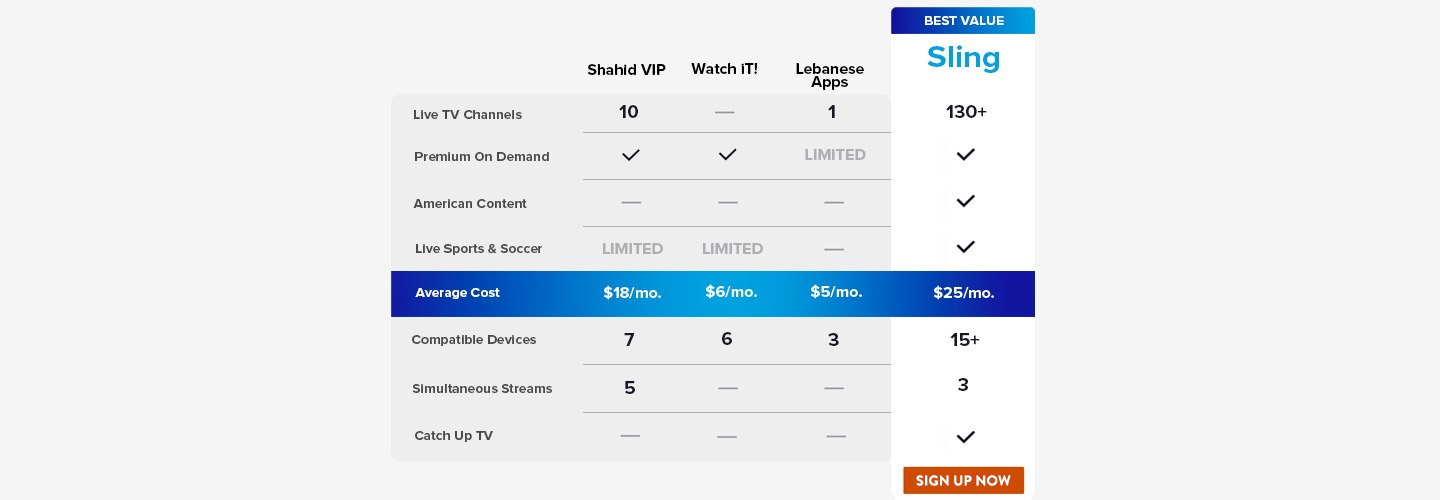This screenshot has width=1440, height=500.
Task: Click the Average Cost row label
Action: coord(457,293)
